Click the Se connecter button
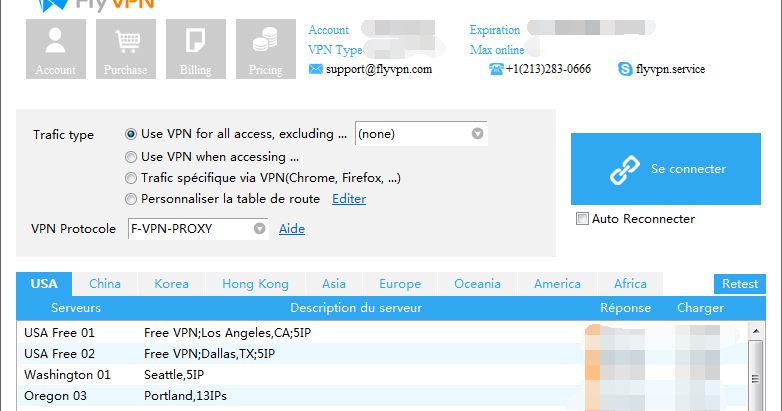 [666, 169]
